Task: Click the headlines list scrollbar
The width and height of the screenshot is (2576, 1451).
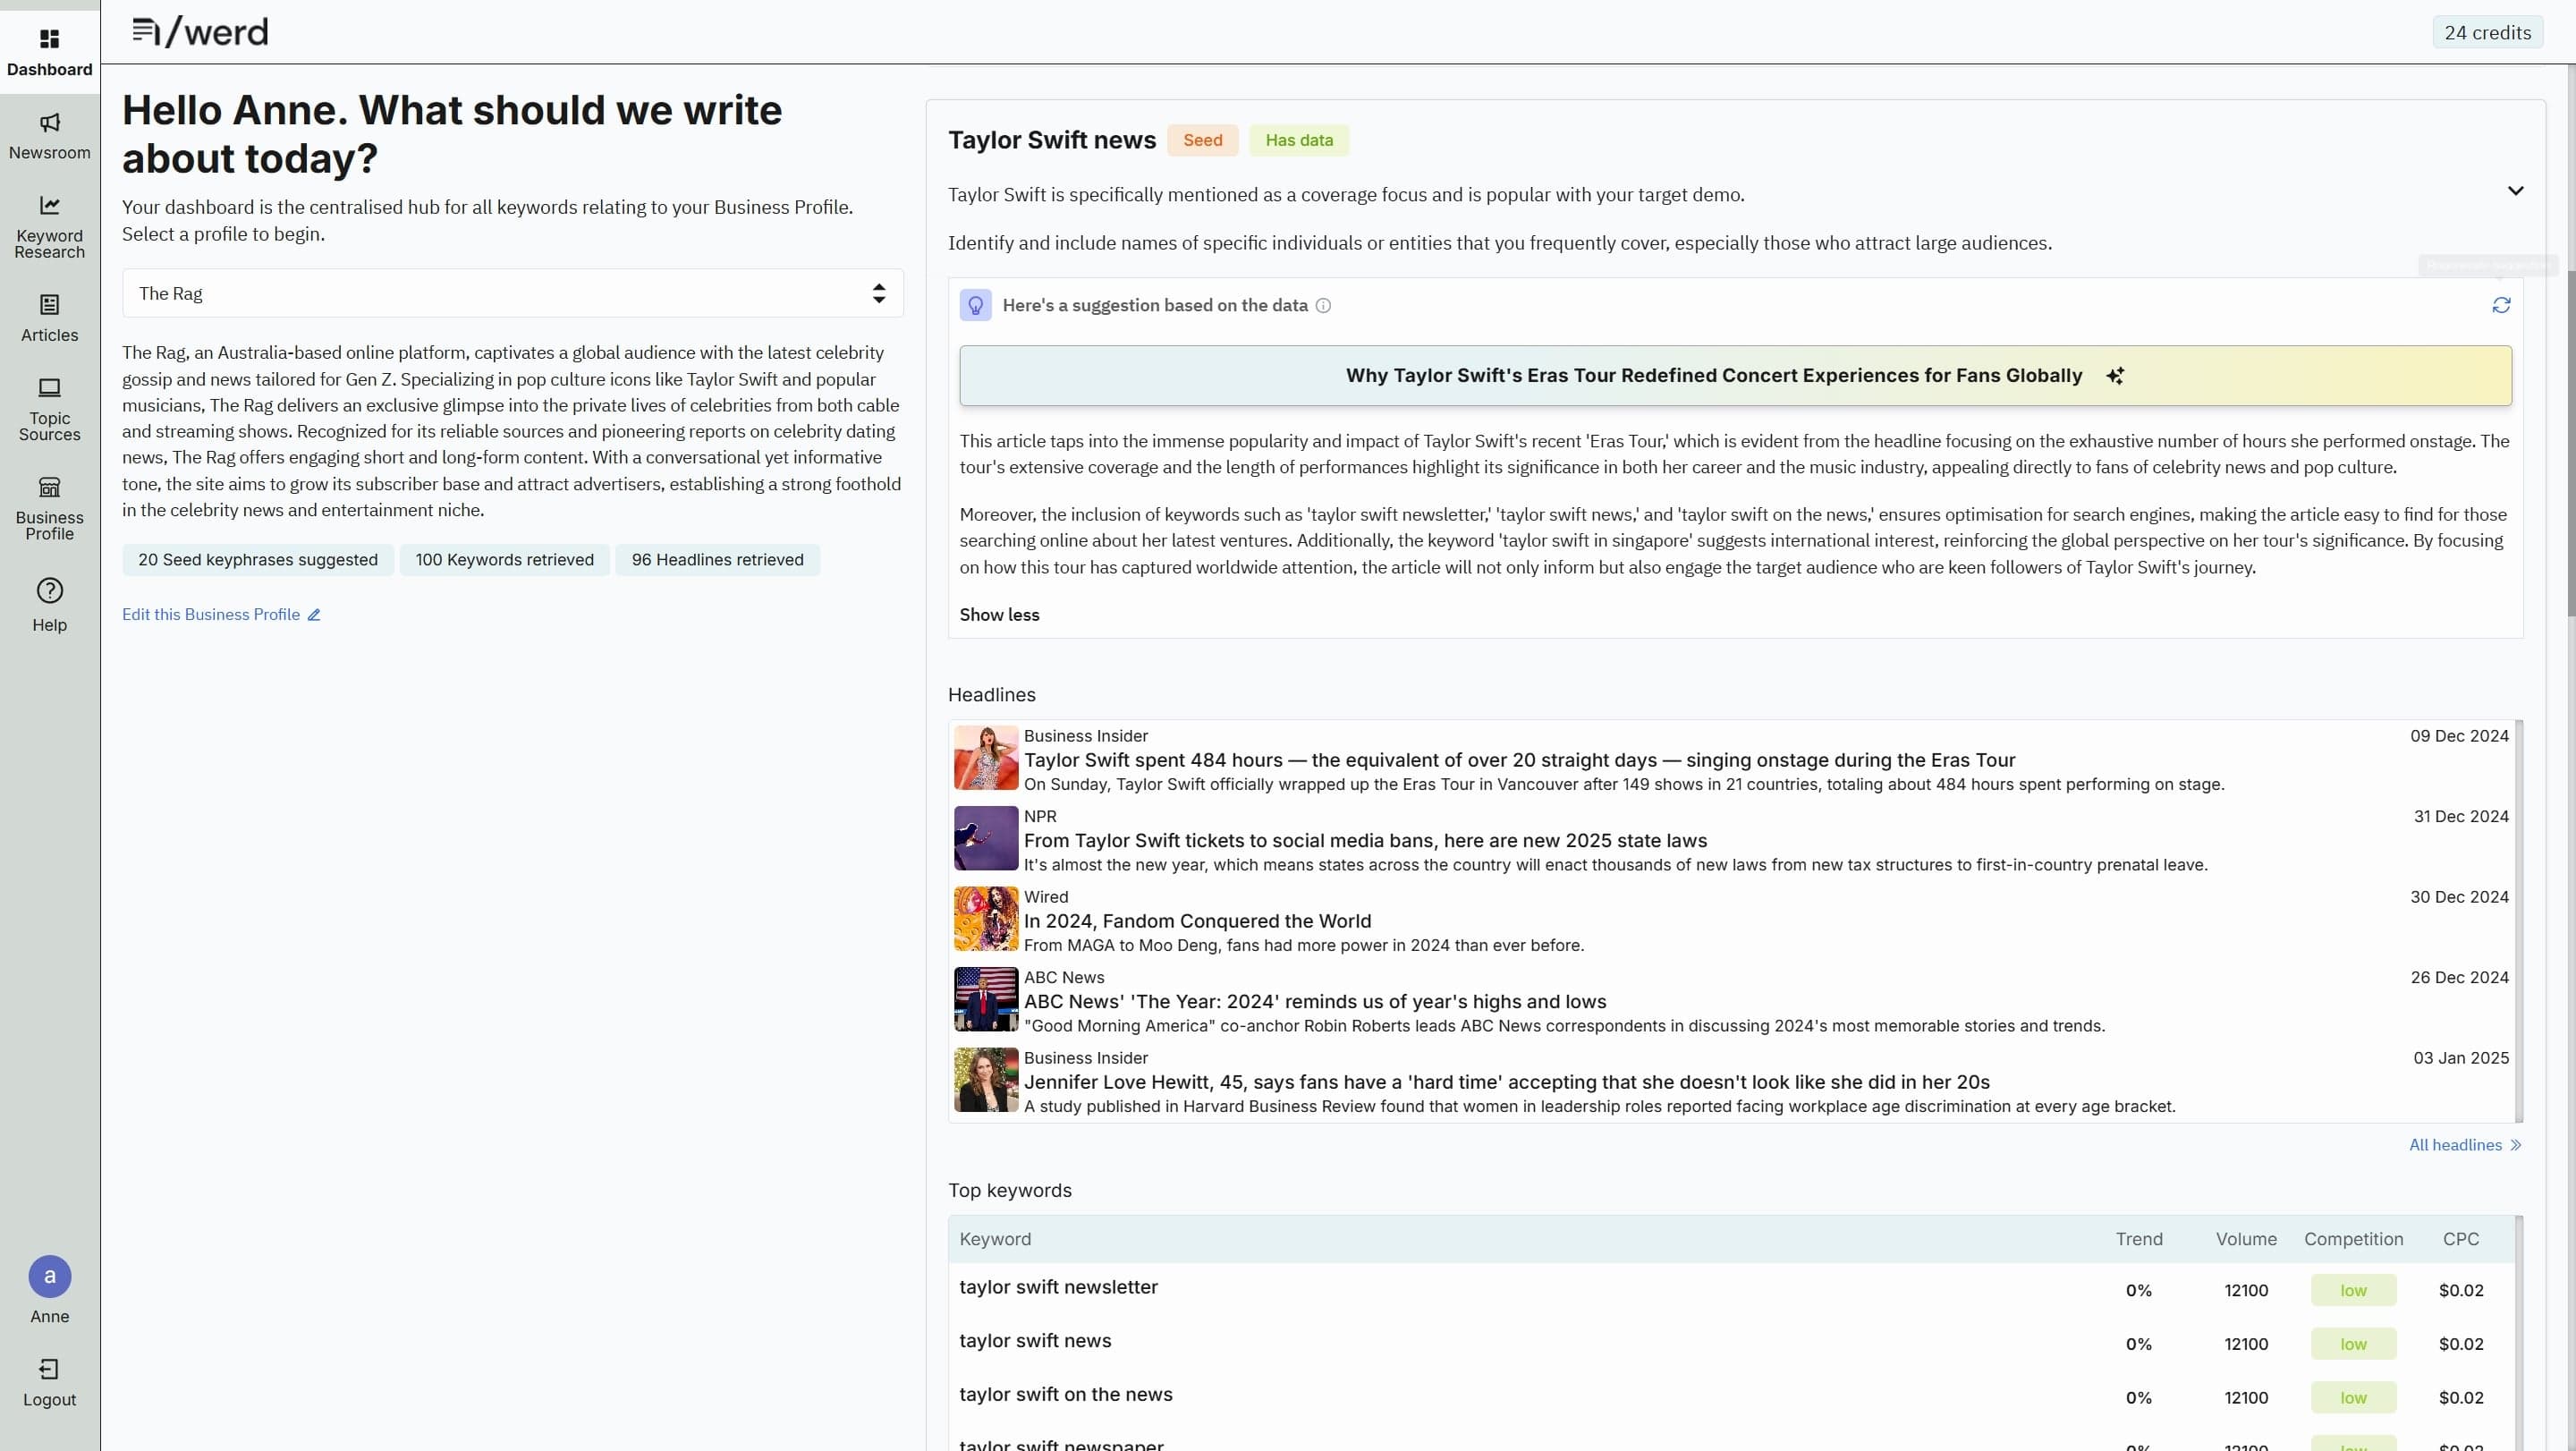Action: (x=2519, y=921)
